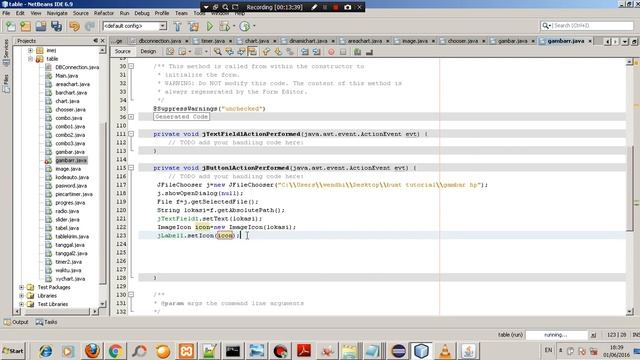Click Toggle Highlight Search icon in editor toolbar

click(x=252, y=52)
